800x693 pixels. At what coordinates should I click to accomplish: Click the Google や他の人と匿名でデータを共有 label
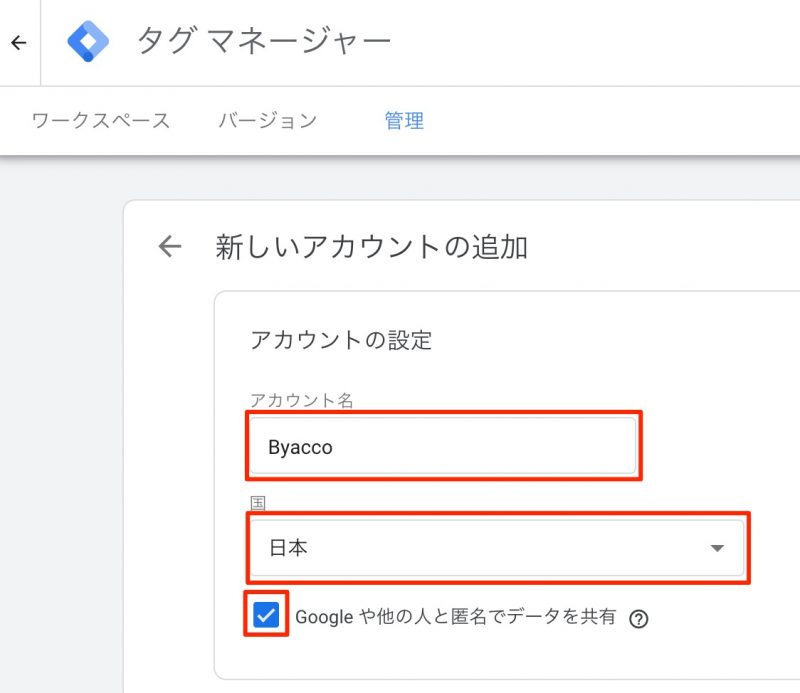click(455, 617)
